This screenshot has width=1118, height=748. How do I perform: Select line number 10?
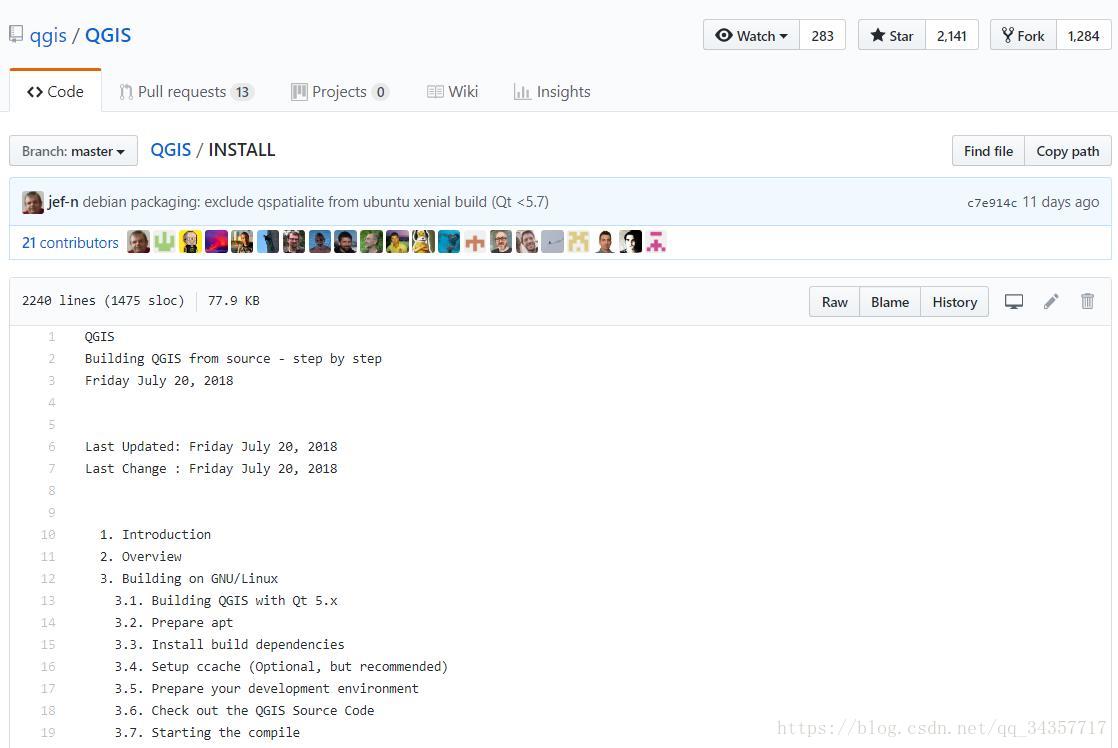[x=48, y=534]
